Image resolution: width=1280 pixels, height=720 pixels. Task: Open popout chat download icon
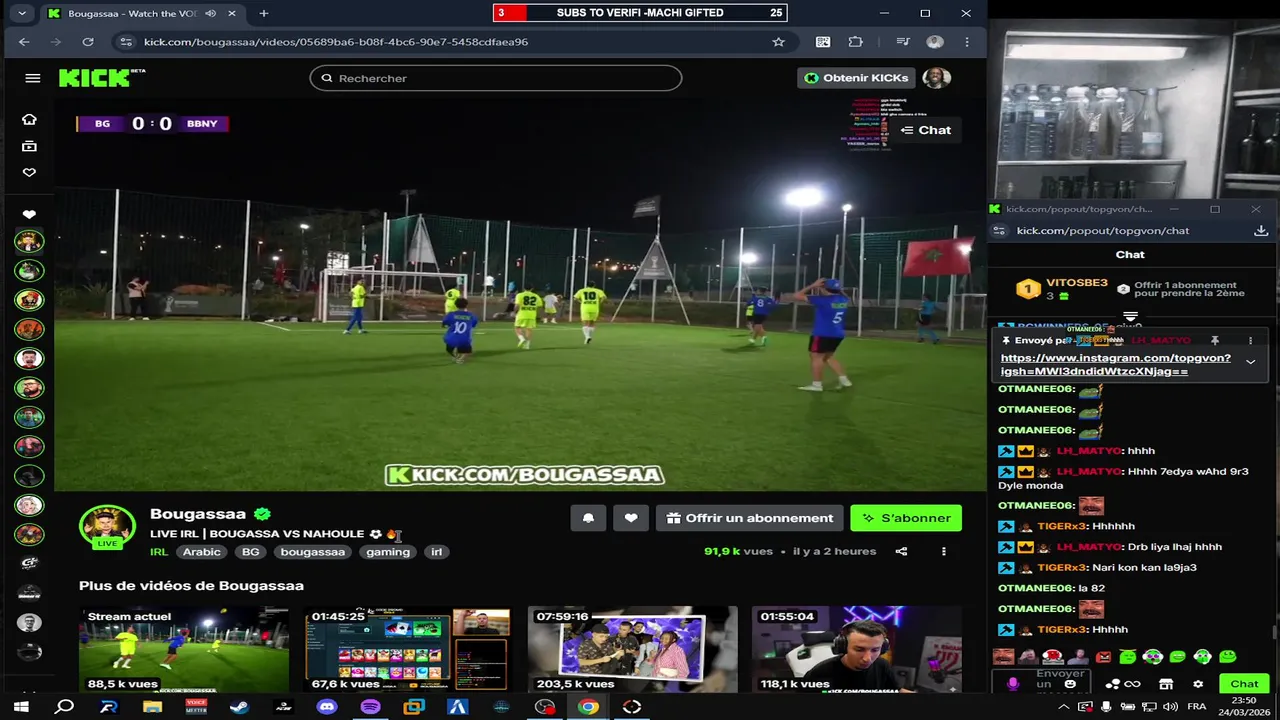pos(1261,230)
